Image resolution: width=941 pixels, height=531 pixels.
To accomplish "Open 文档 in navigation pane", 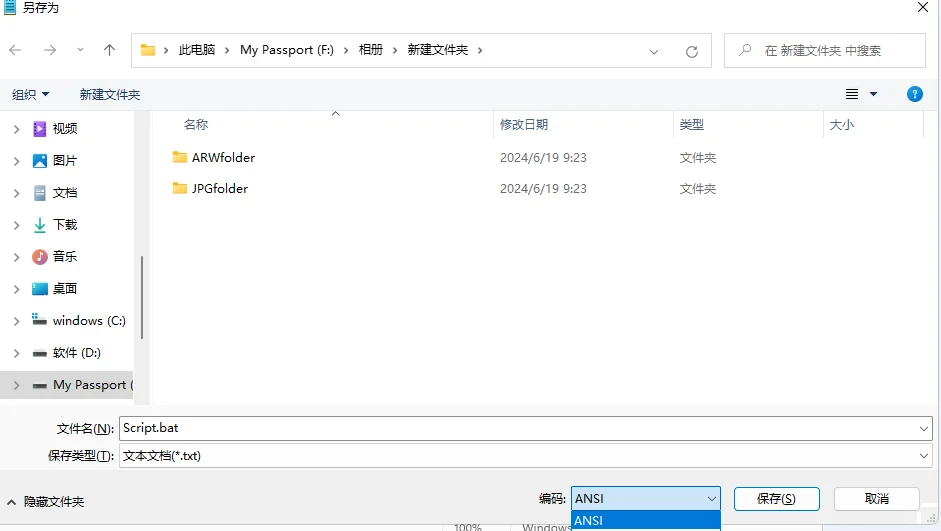I will tap(65, 193).
